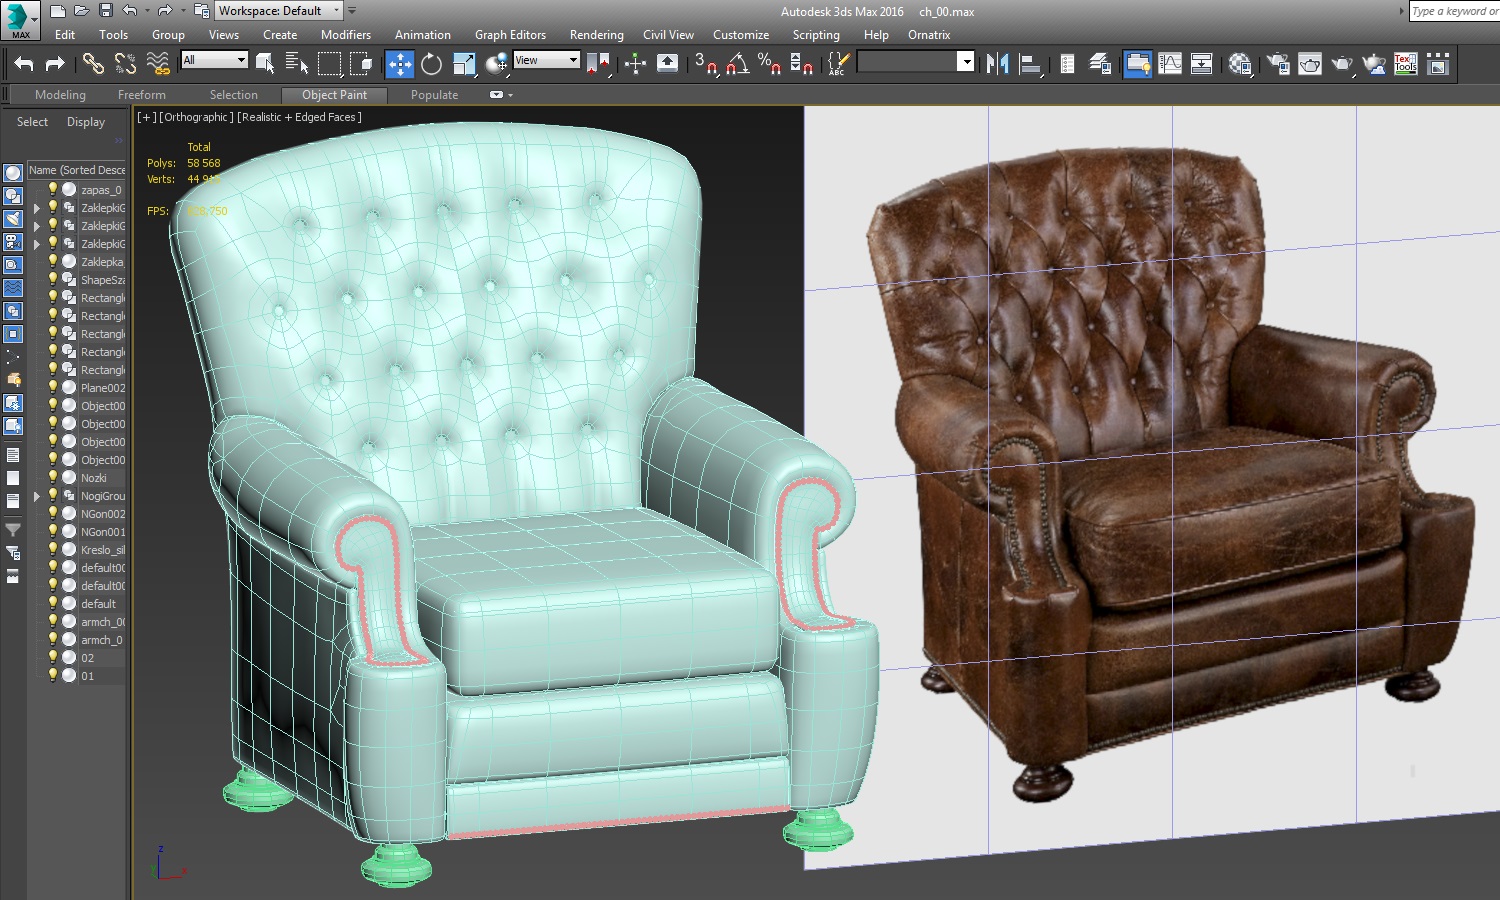
Task: Open the View reference coordinate system dropdown
Action: coord(546,60)
